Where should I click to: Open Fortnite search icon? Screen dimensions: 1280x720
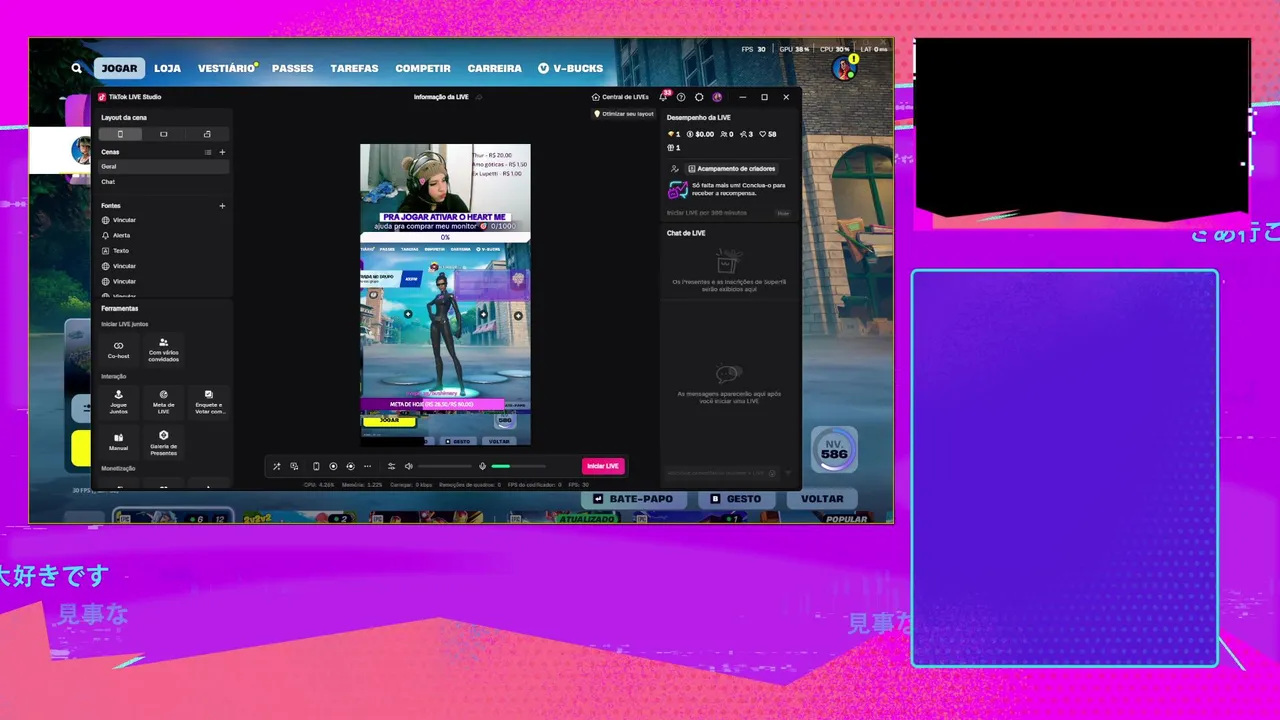click(77, 68)
